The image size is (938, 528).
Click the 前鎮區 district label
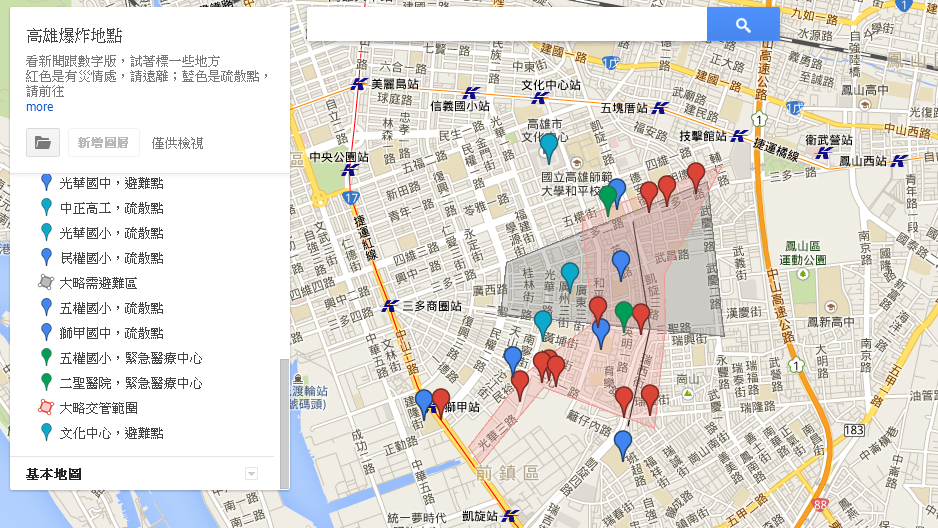click(x=507, y=474)
